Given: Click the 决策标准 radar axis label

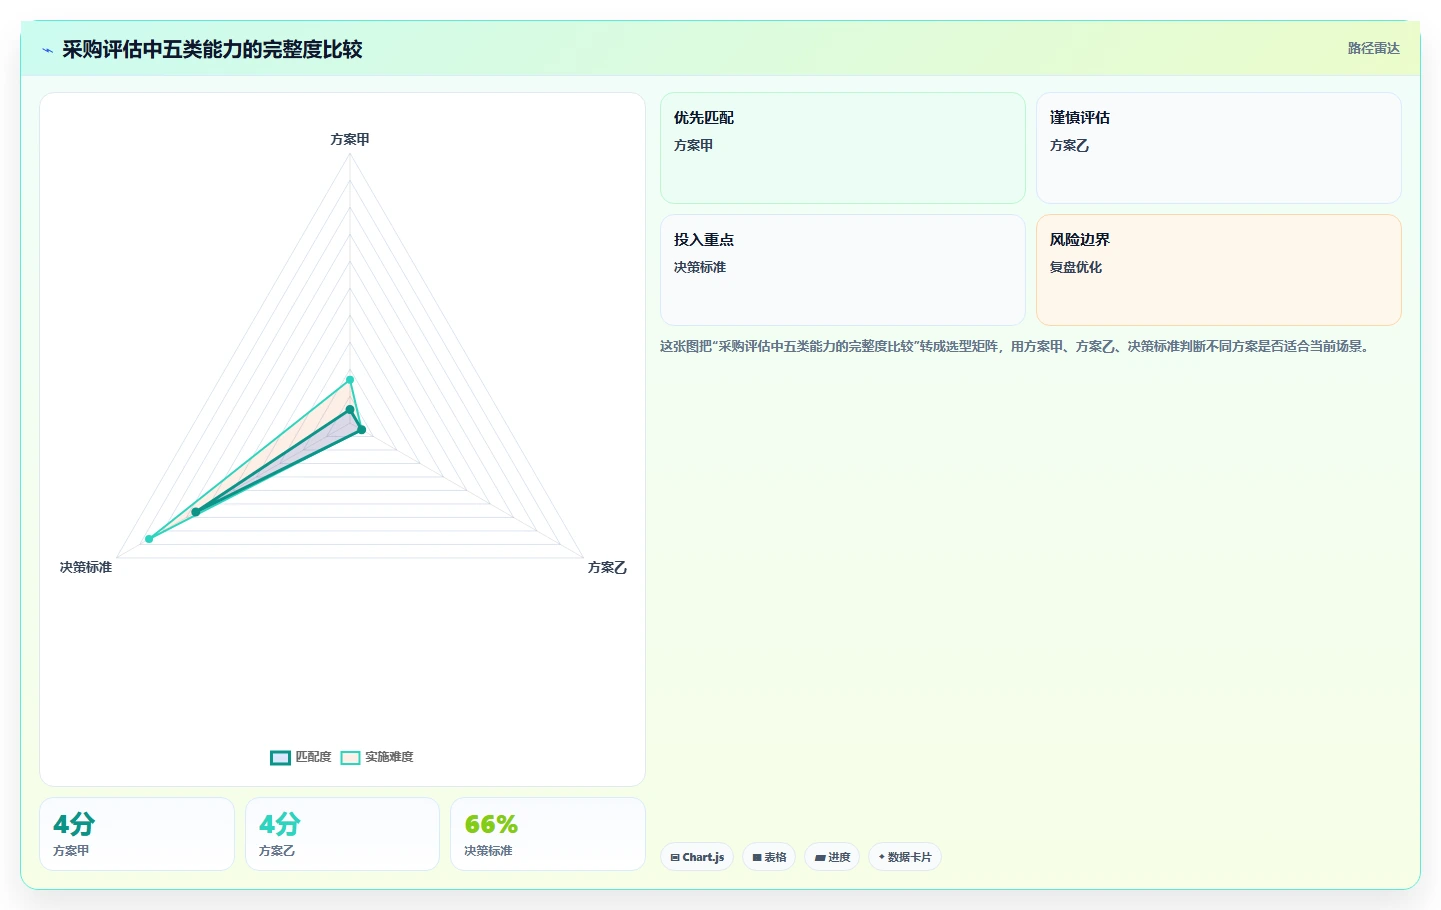Looking at the screenshot, I should point(85,567).
